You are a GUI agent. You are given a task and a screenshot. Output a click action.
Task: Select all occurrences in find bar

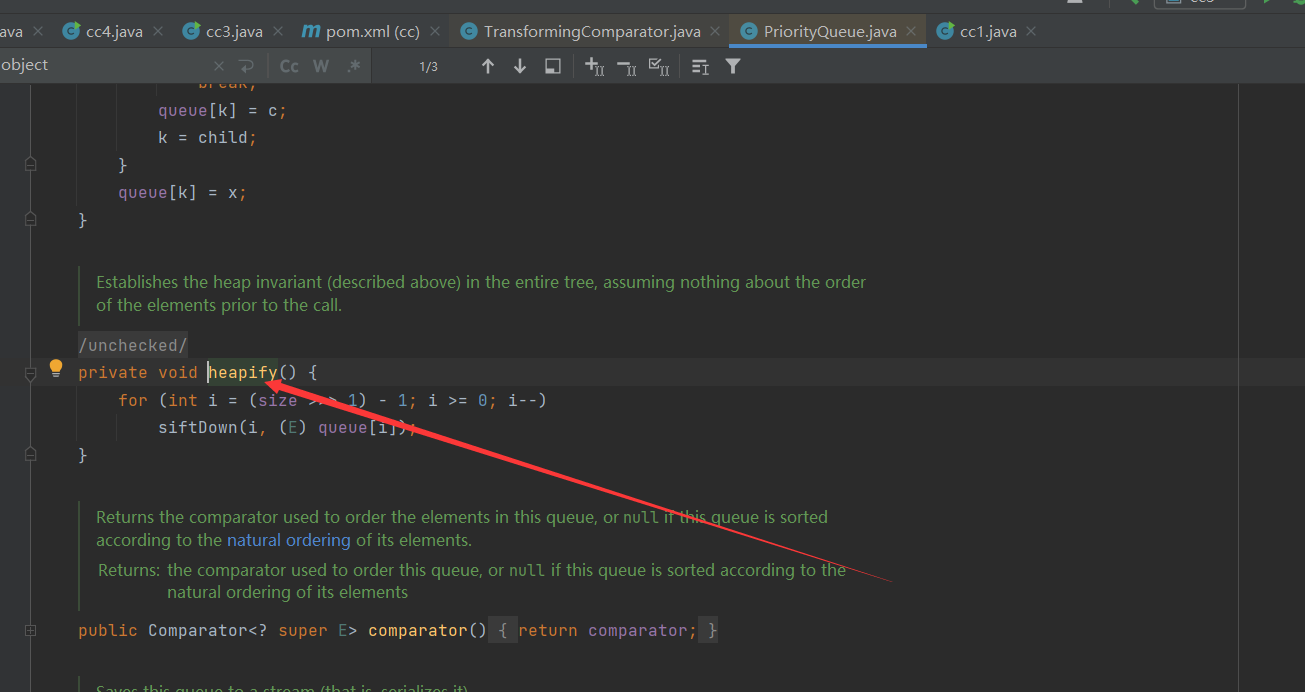coord(658,67)
